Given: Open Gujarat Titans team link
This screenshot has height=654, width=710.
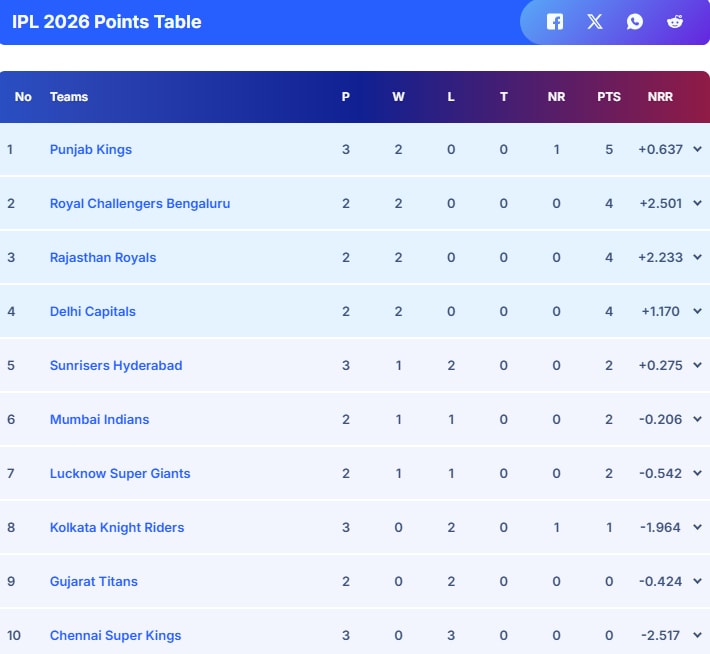Looking at the screenshot, I should coord(94,581).
